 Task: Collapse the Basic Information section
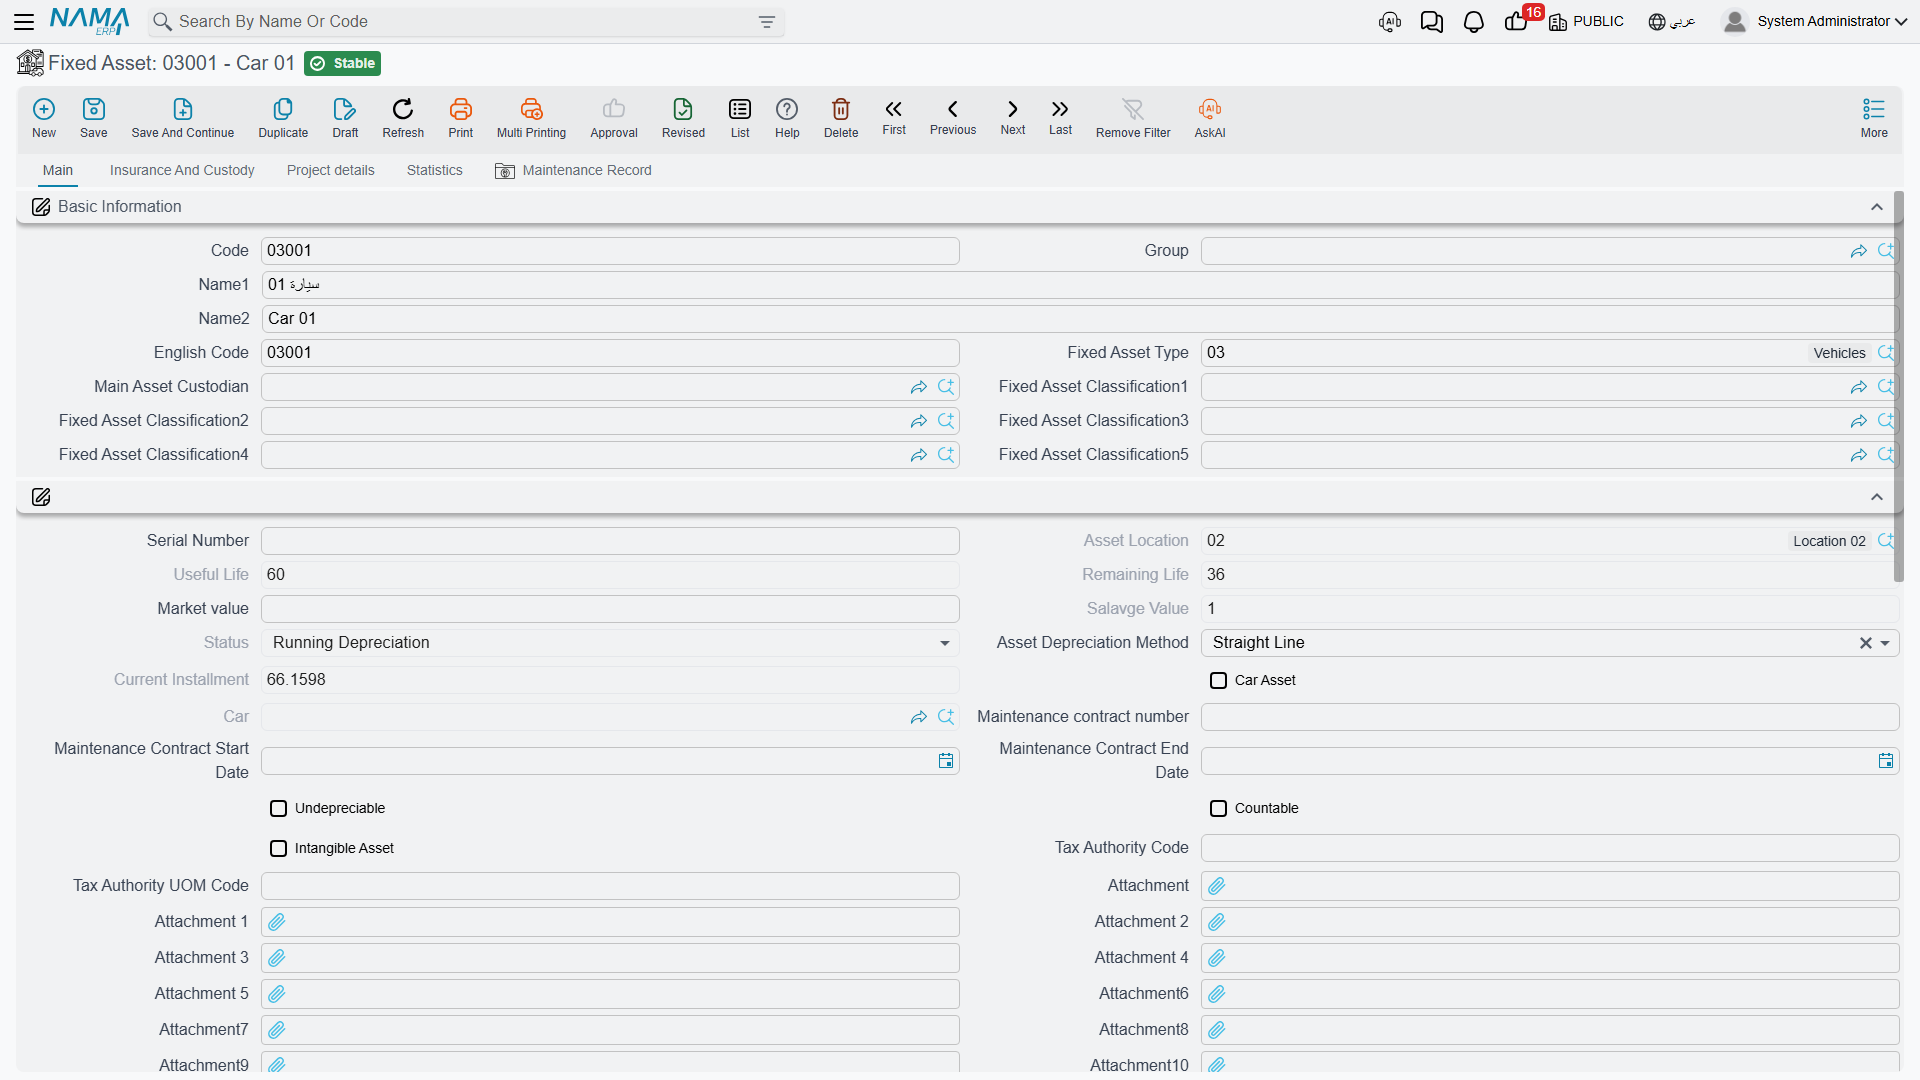(1877, 207)
